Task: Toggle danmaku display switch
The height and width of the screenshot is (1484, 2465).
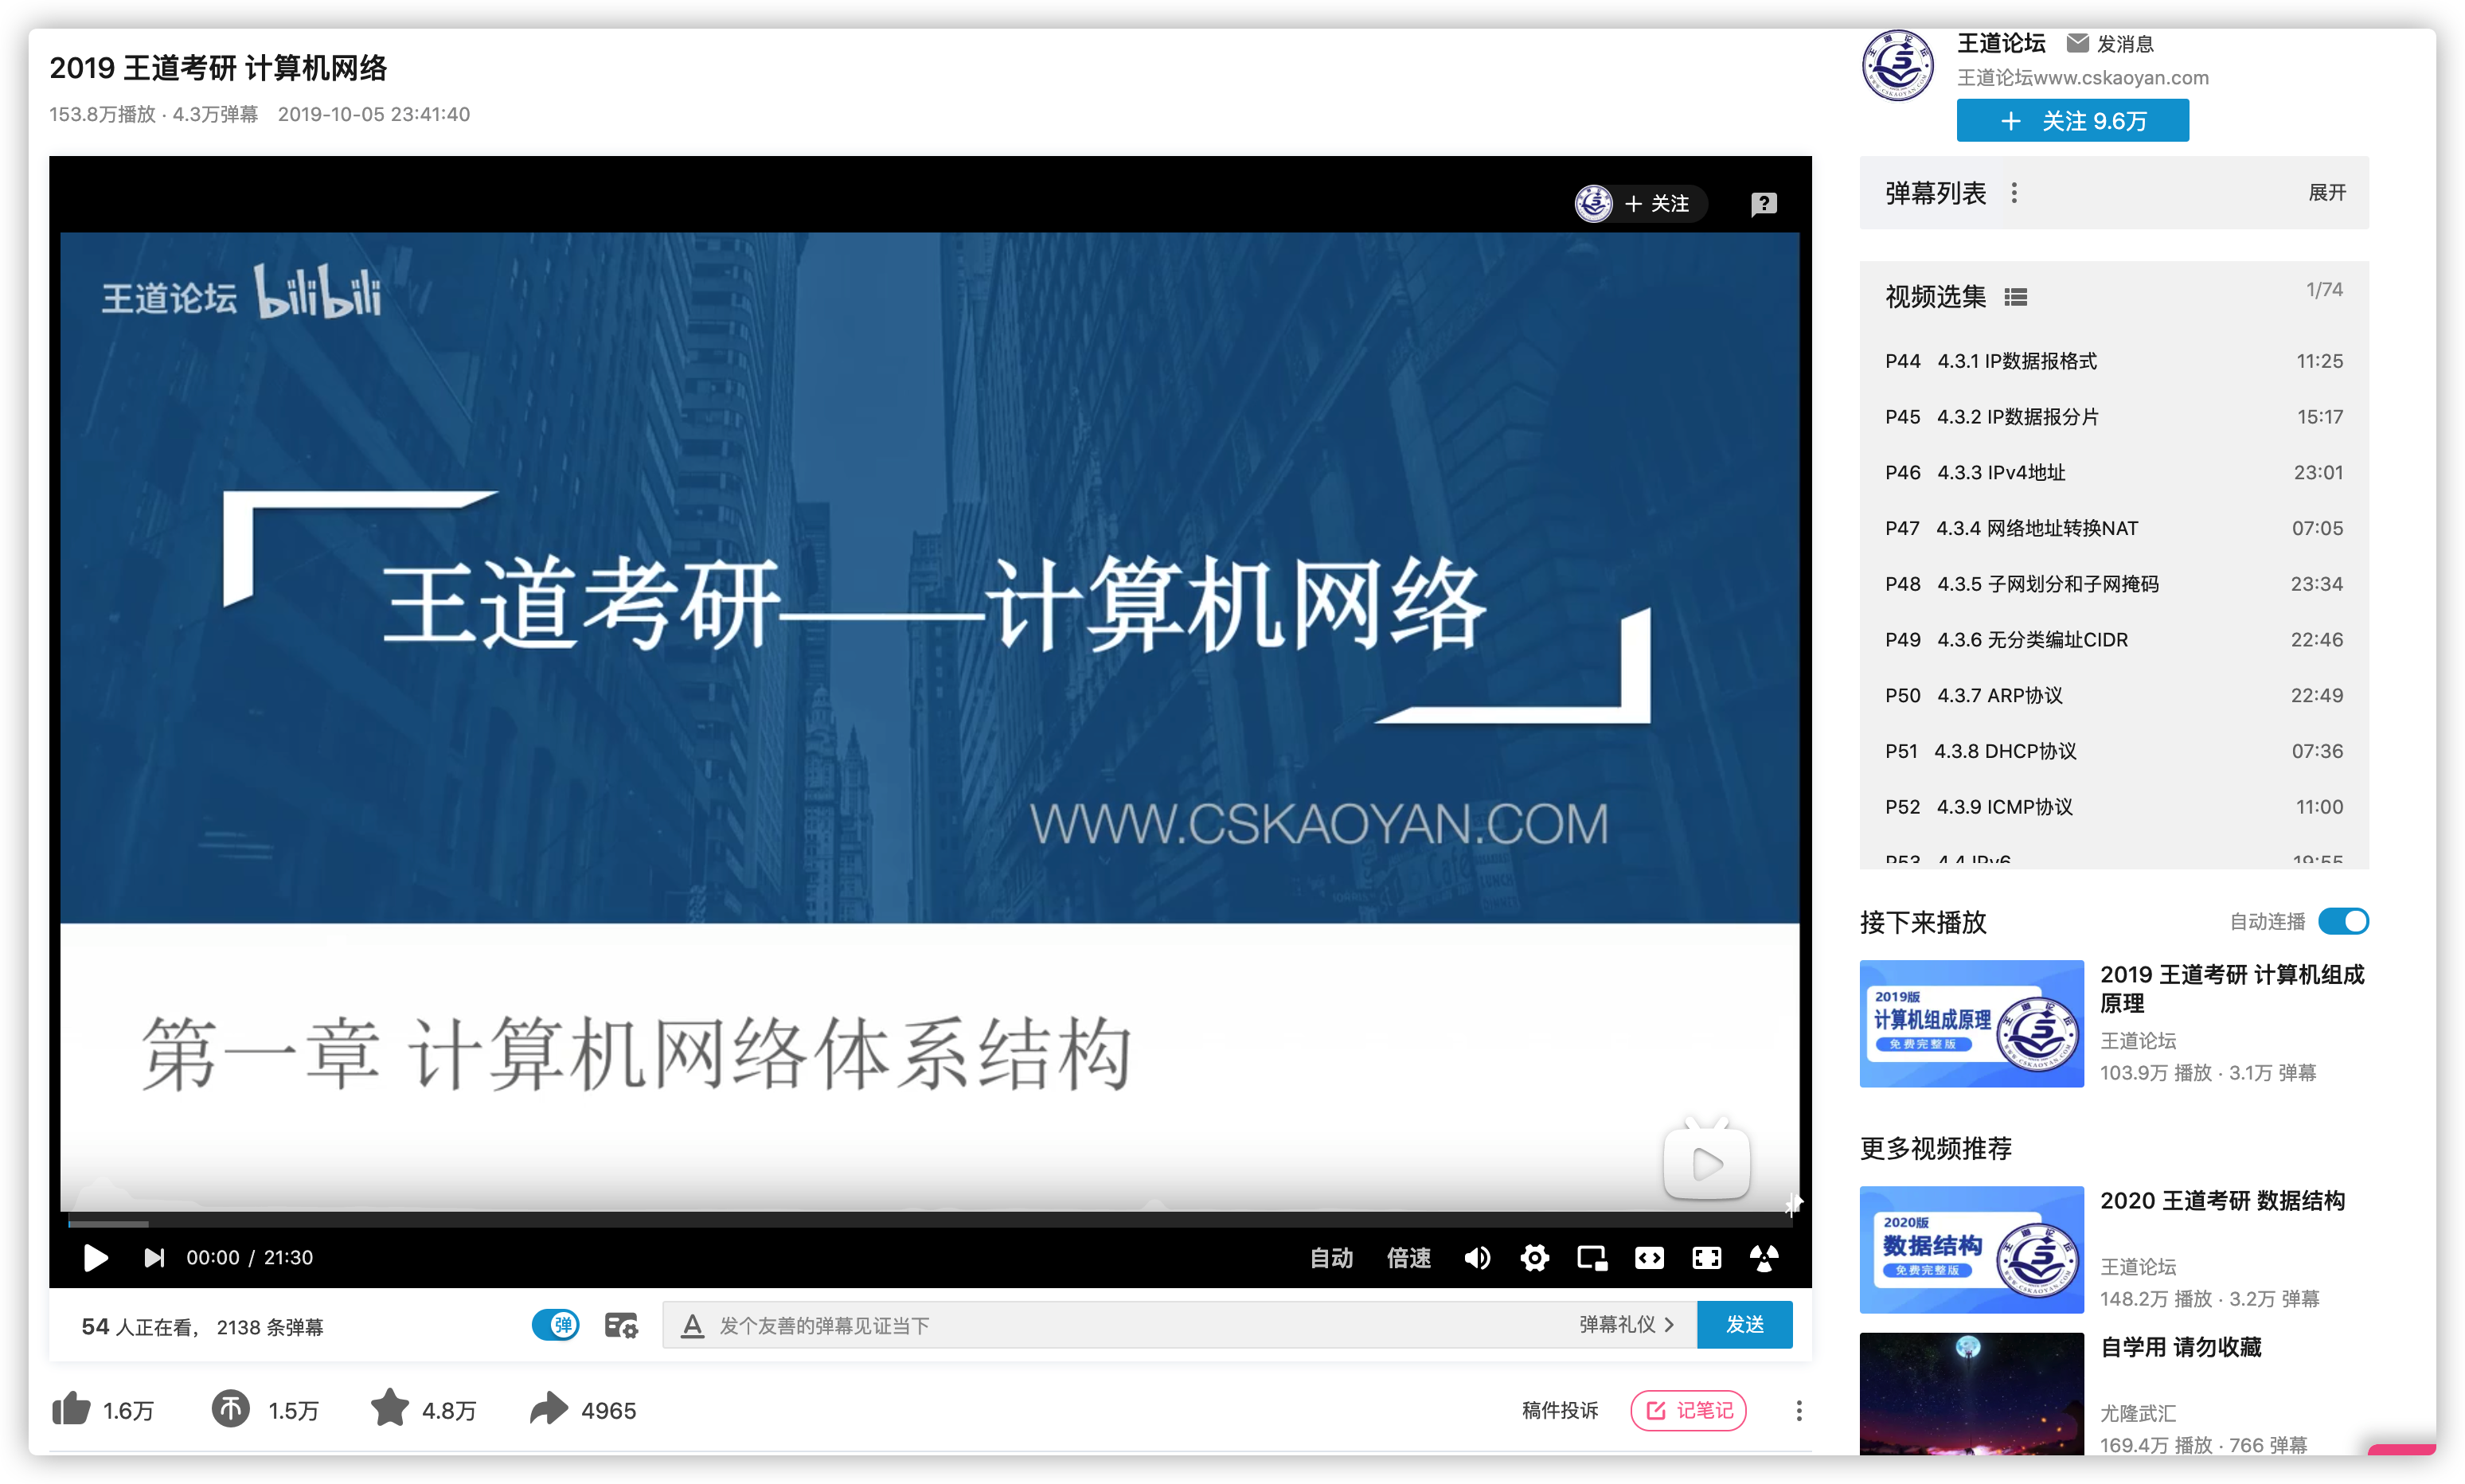Action: [556, 1325]
